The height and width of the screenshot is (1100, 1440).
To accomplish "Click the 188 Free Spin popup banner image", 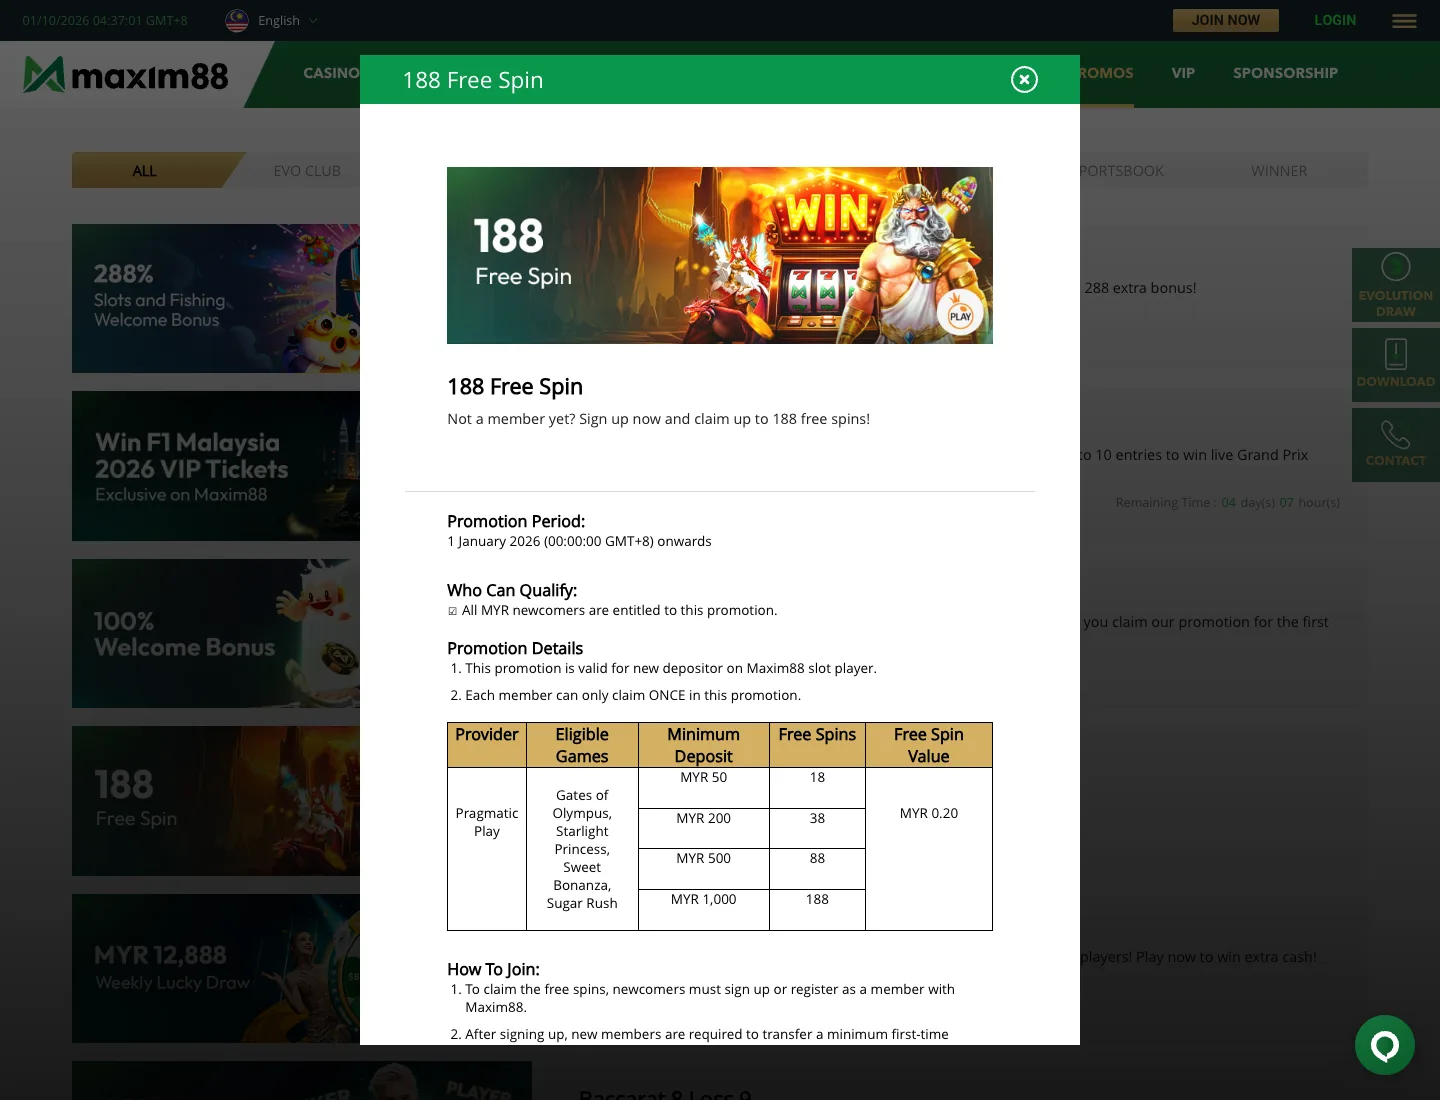I will [720, 255].
